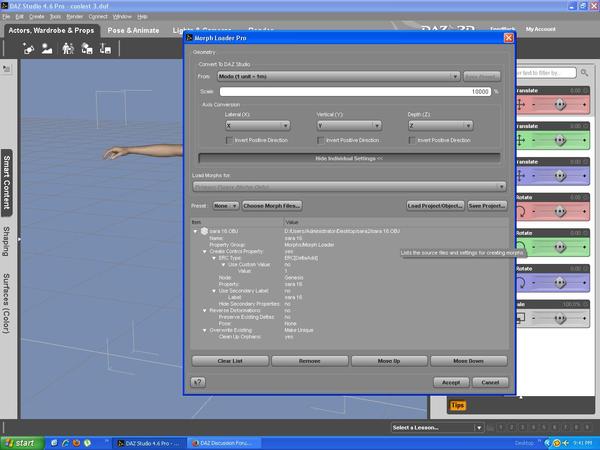The height and width of the screenshot is (450, 600).
Task: Click Save Project button
Action: tap(487, 206)
